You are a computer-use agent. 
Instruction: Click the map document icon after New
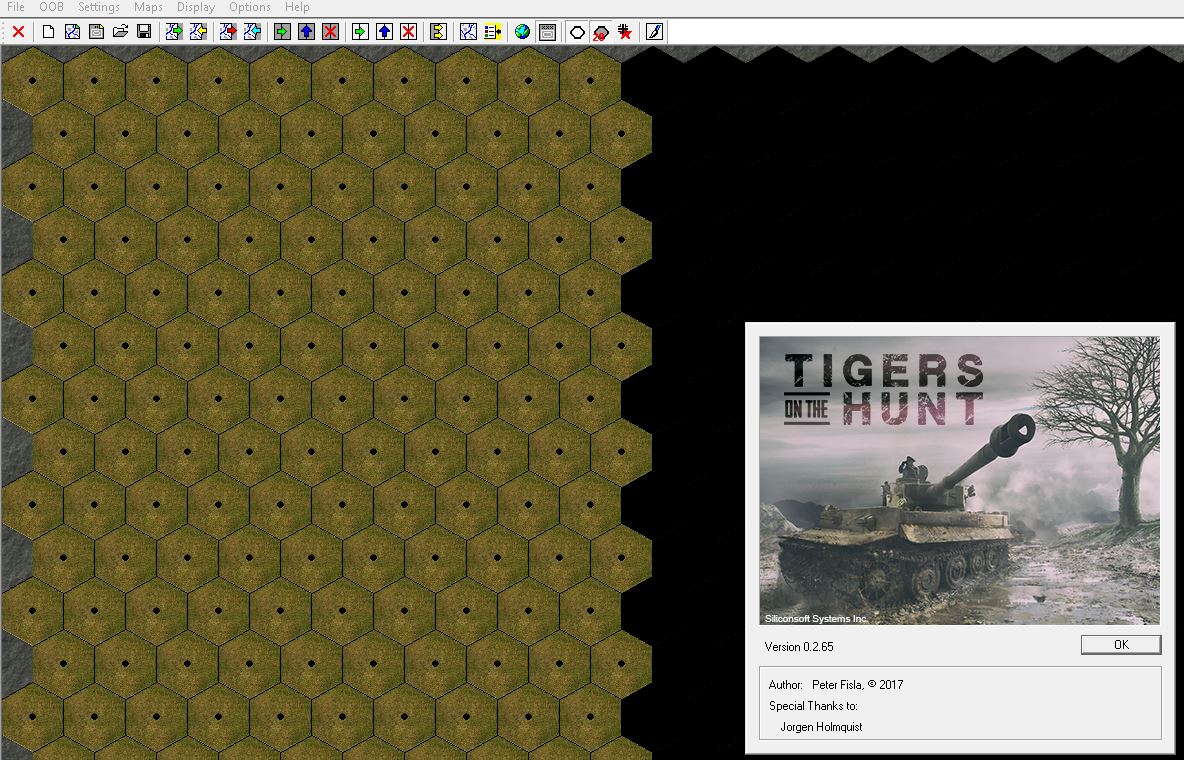(x=72, y=32)
